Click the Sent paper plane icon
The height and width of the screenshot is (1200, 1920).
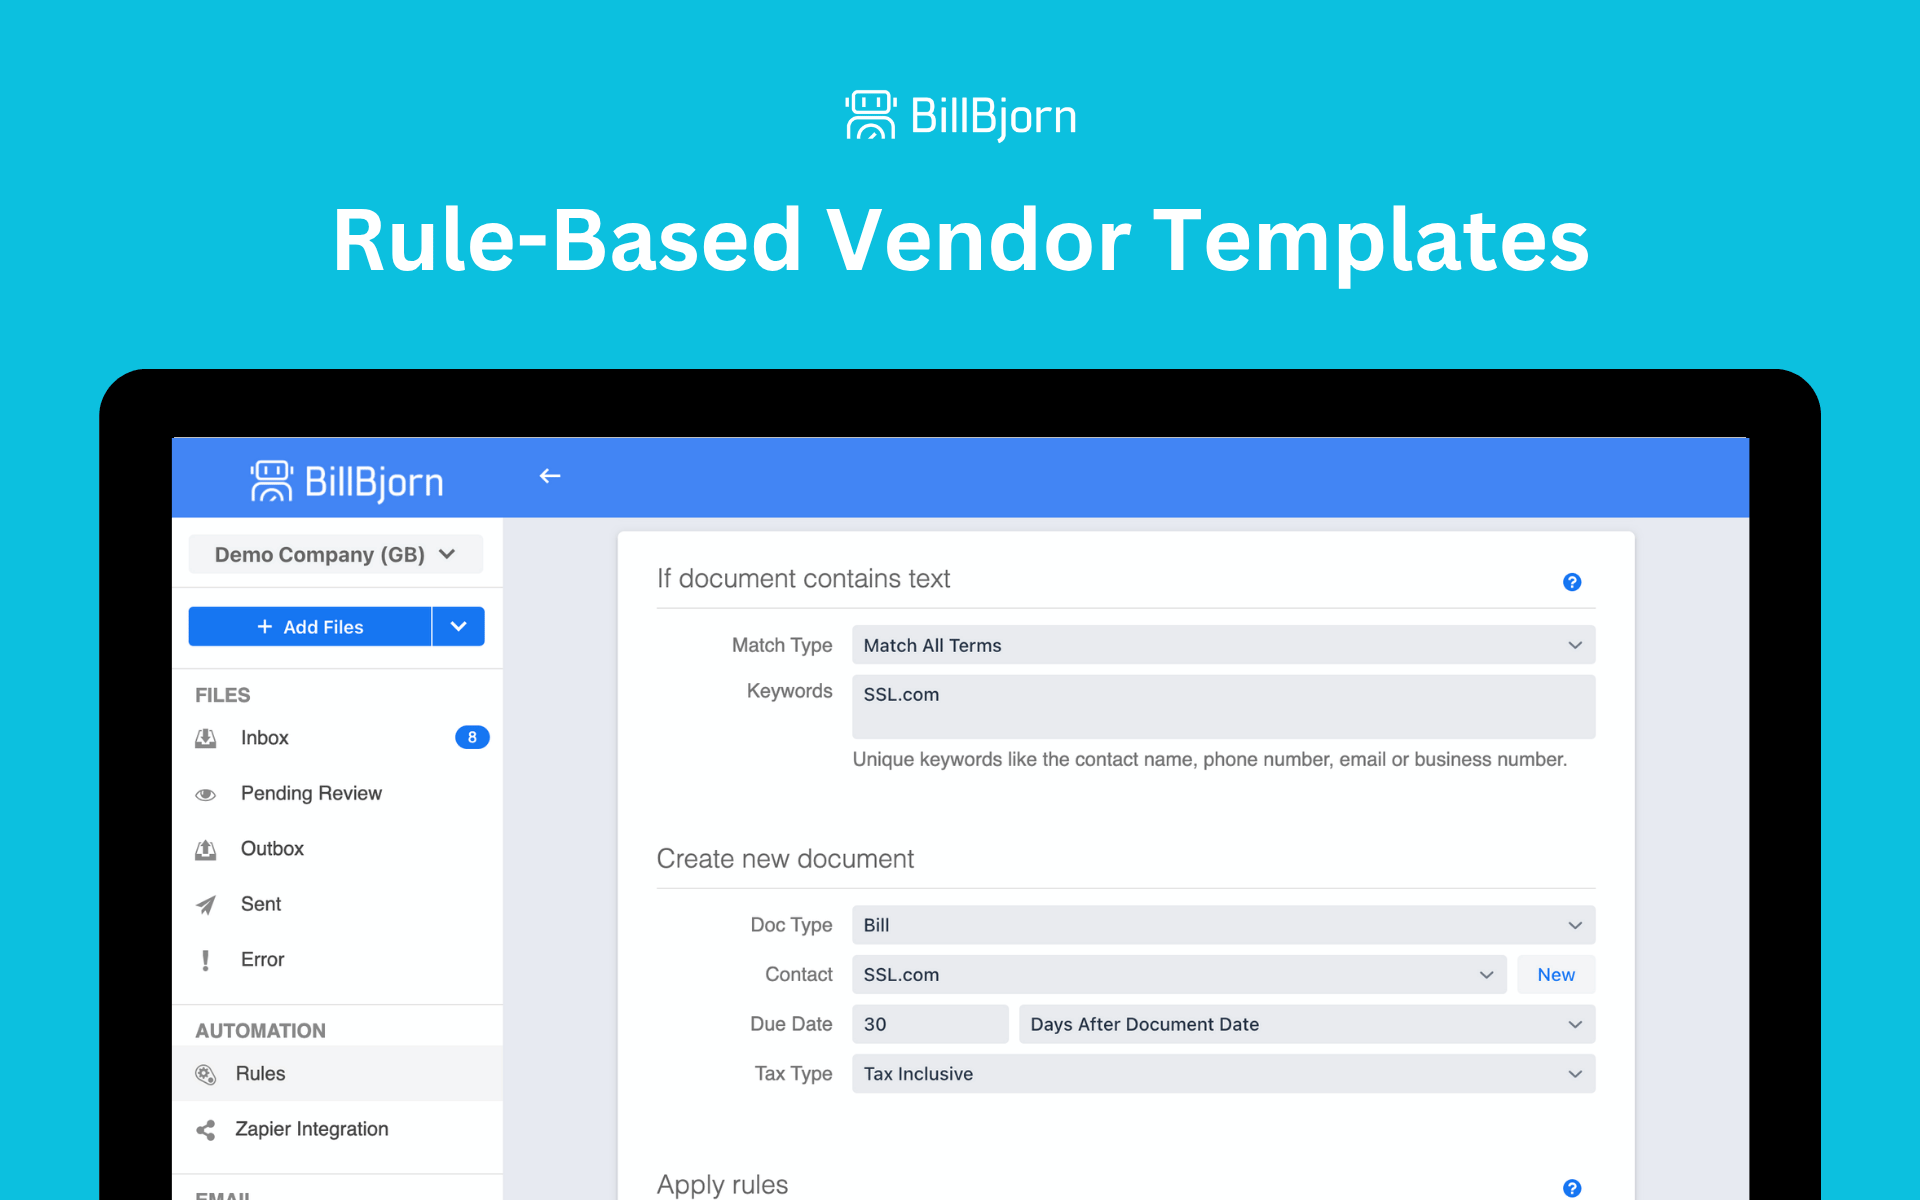pos(206,905)
